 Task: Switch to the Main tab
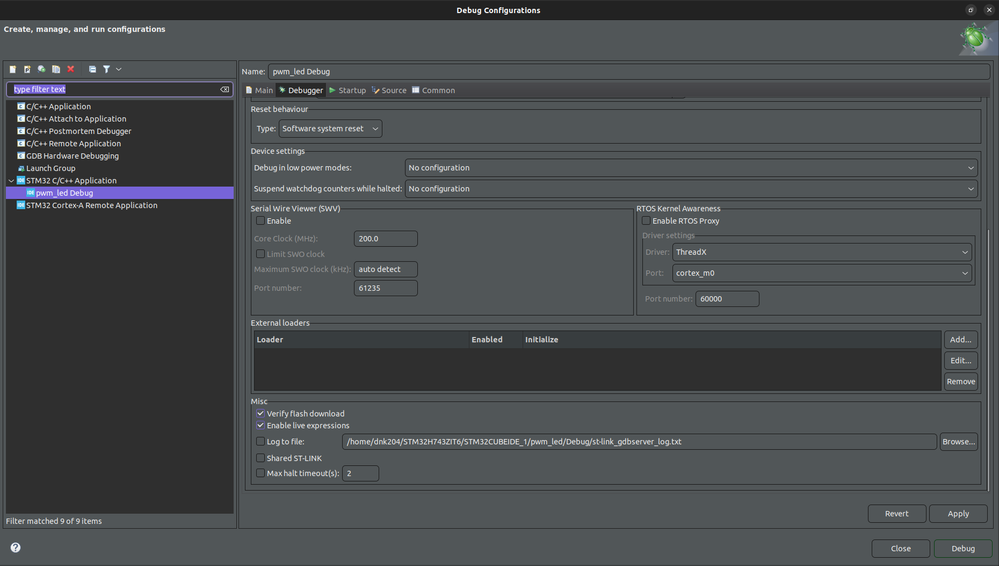[x=260, y=90]
